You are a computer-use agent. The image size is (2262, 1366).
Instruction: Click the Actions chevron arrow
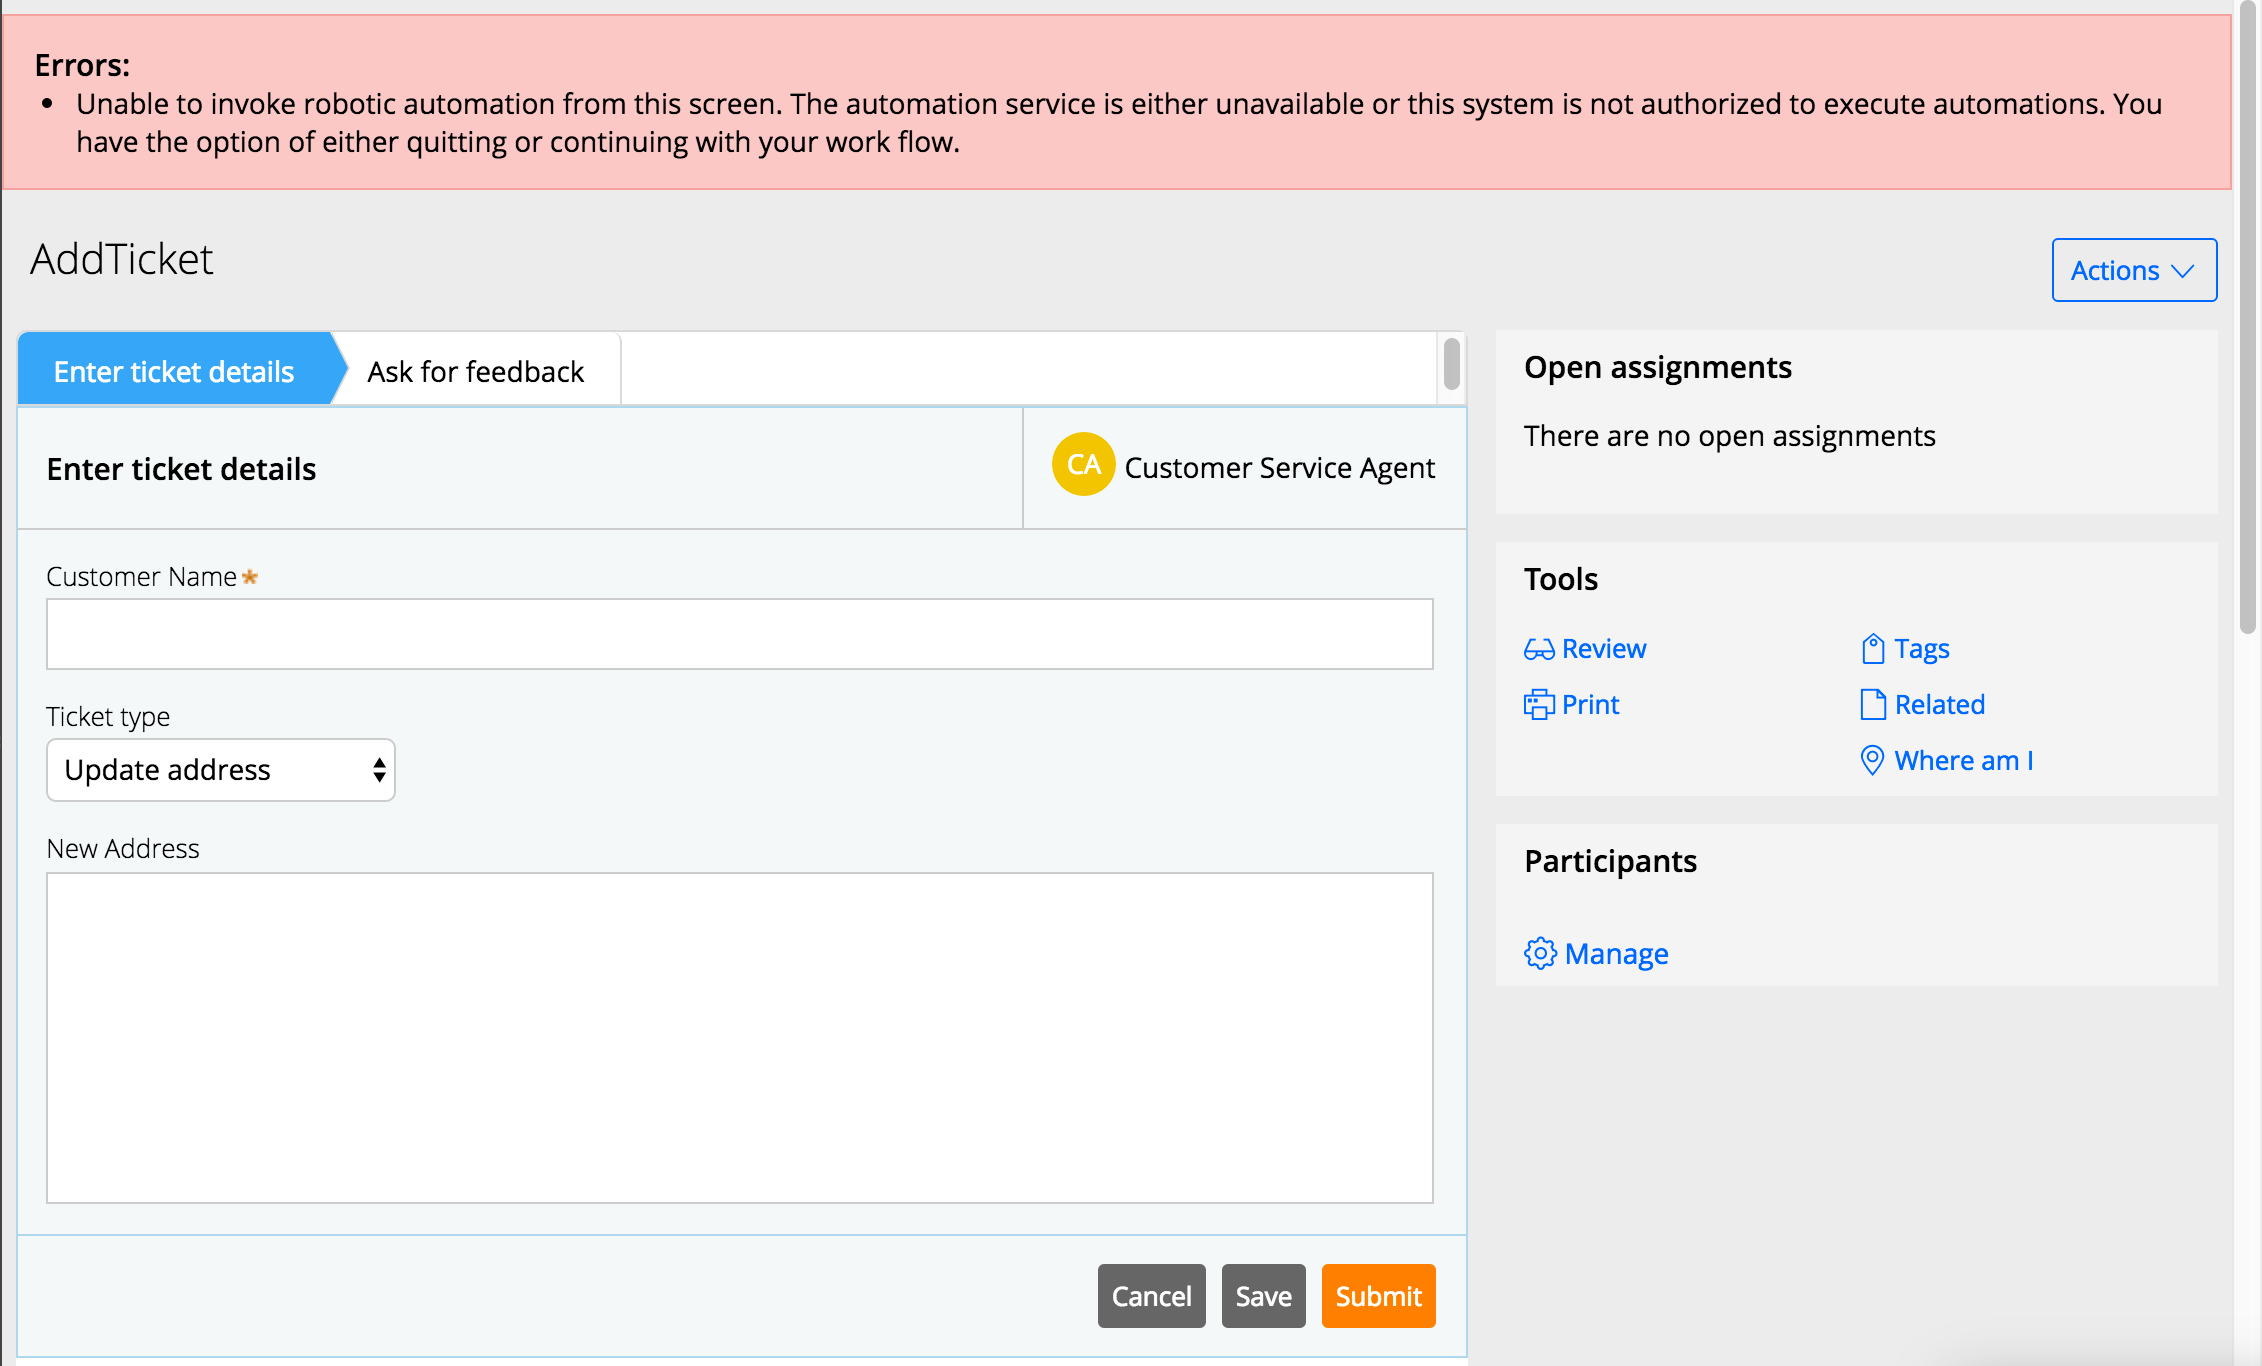pyautogui.click(x=2183, y=271)
